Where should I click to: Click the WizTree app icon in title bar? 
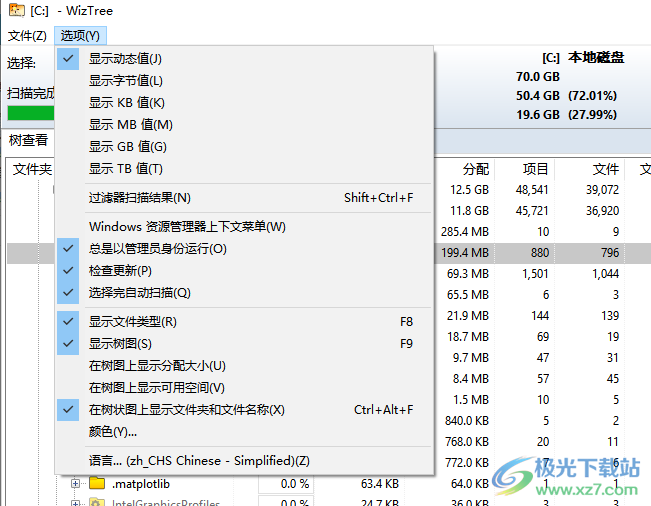[x=17, y=10]
